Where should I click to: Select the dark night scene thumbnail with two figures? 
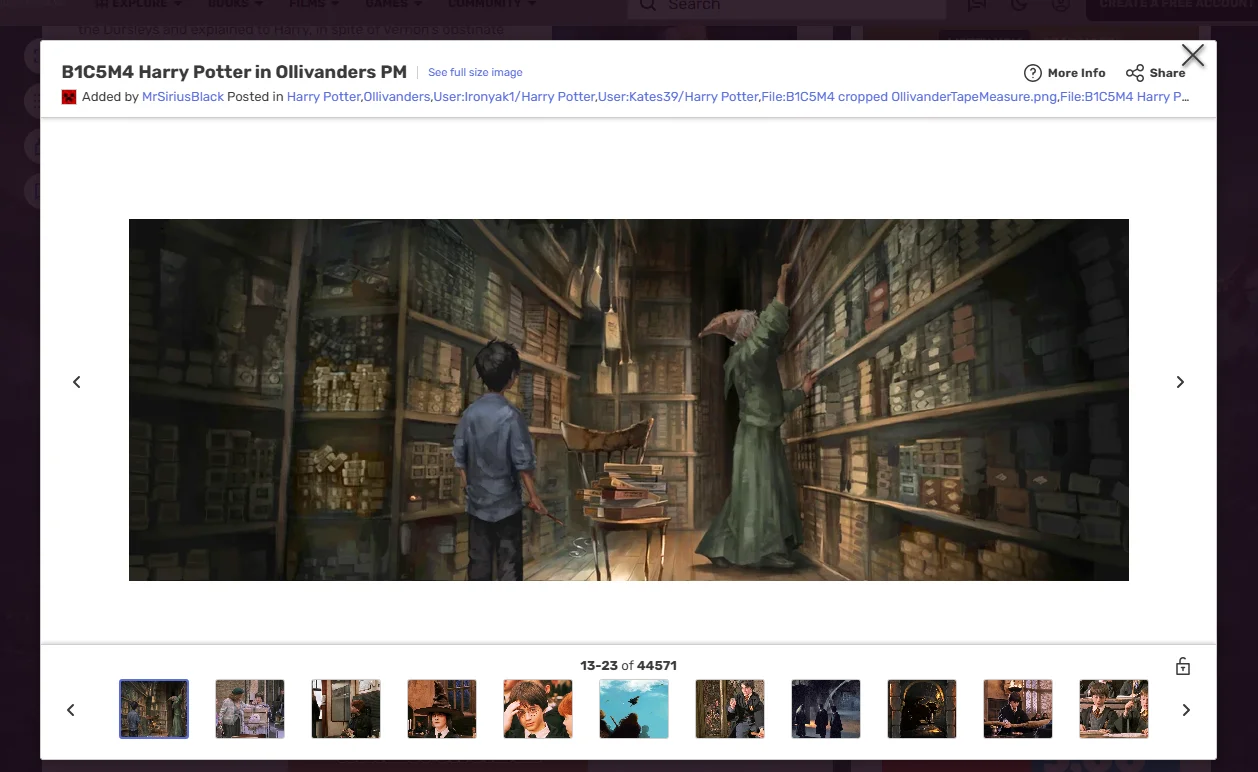826,709
